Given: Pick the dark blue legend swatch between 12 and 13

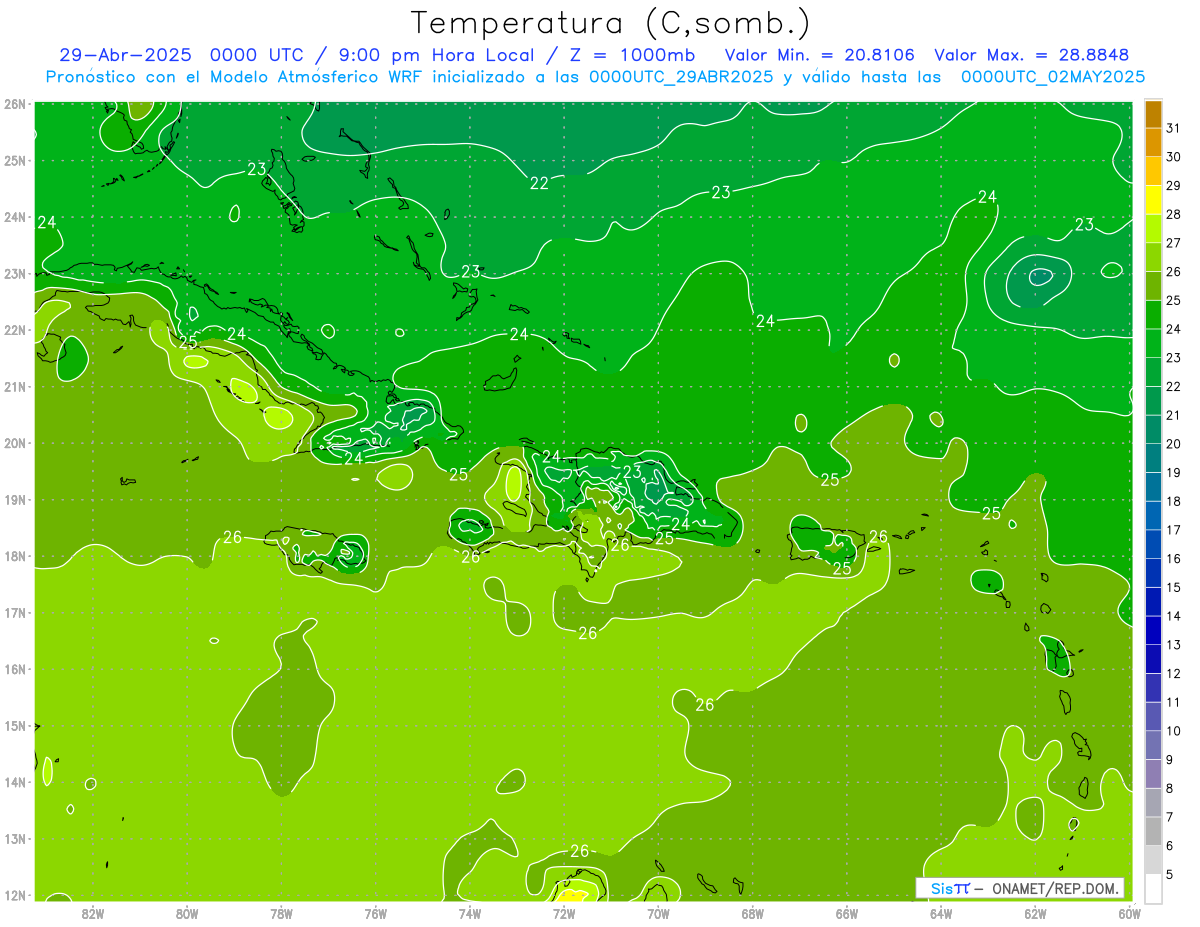Looking at the screenshot, I should tap(1154, 659).
